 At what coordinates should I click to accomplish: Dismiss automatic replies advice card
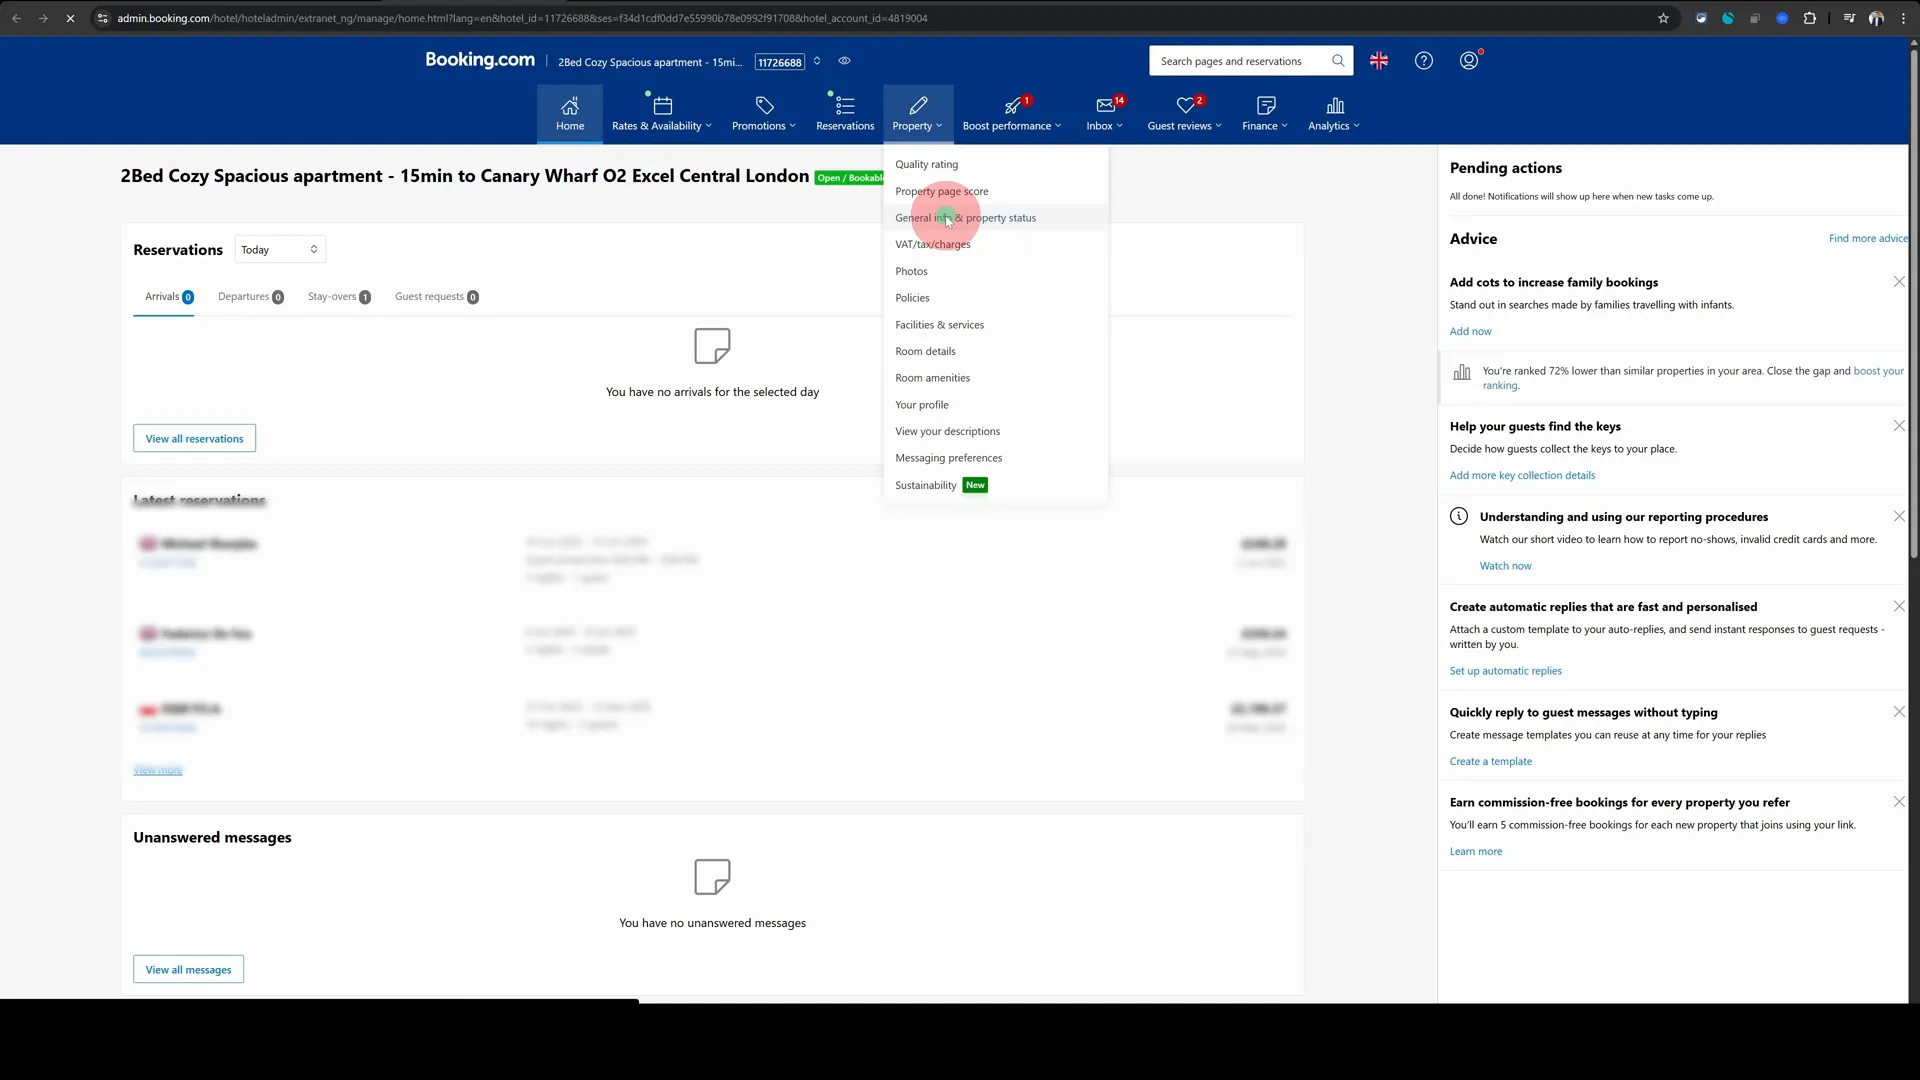tap(1899, 606)
